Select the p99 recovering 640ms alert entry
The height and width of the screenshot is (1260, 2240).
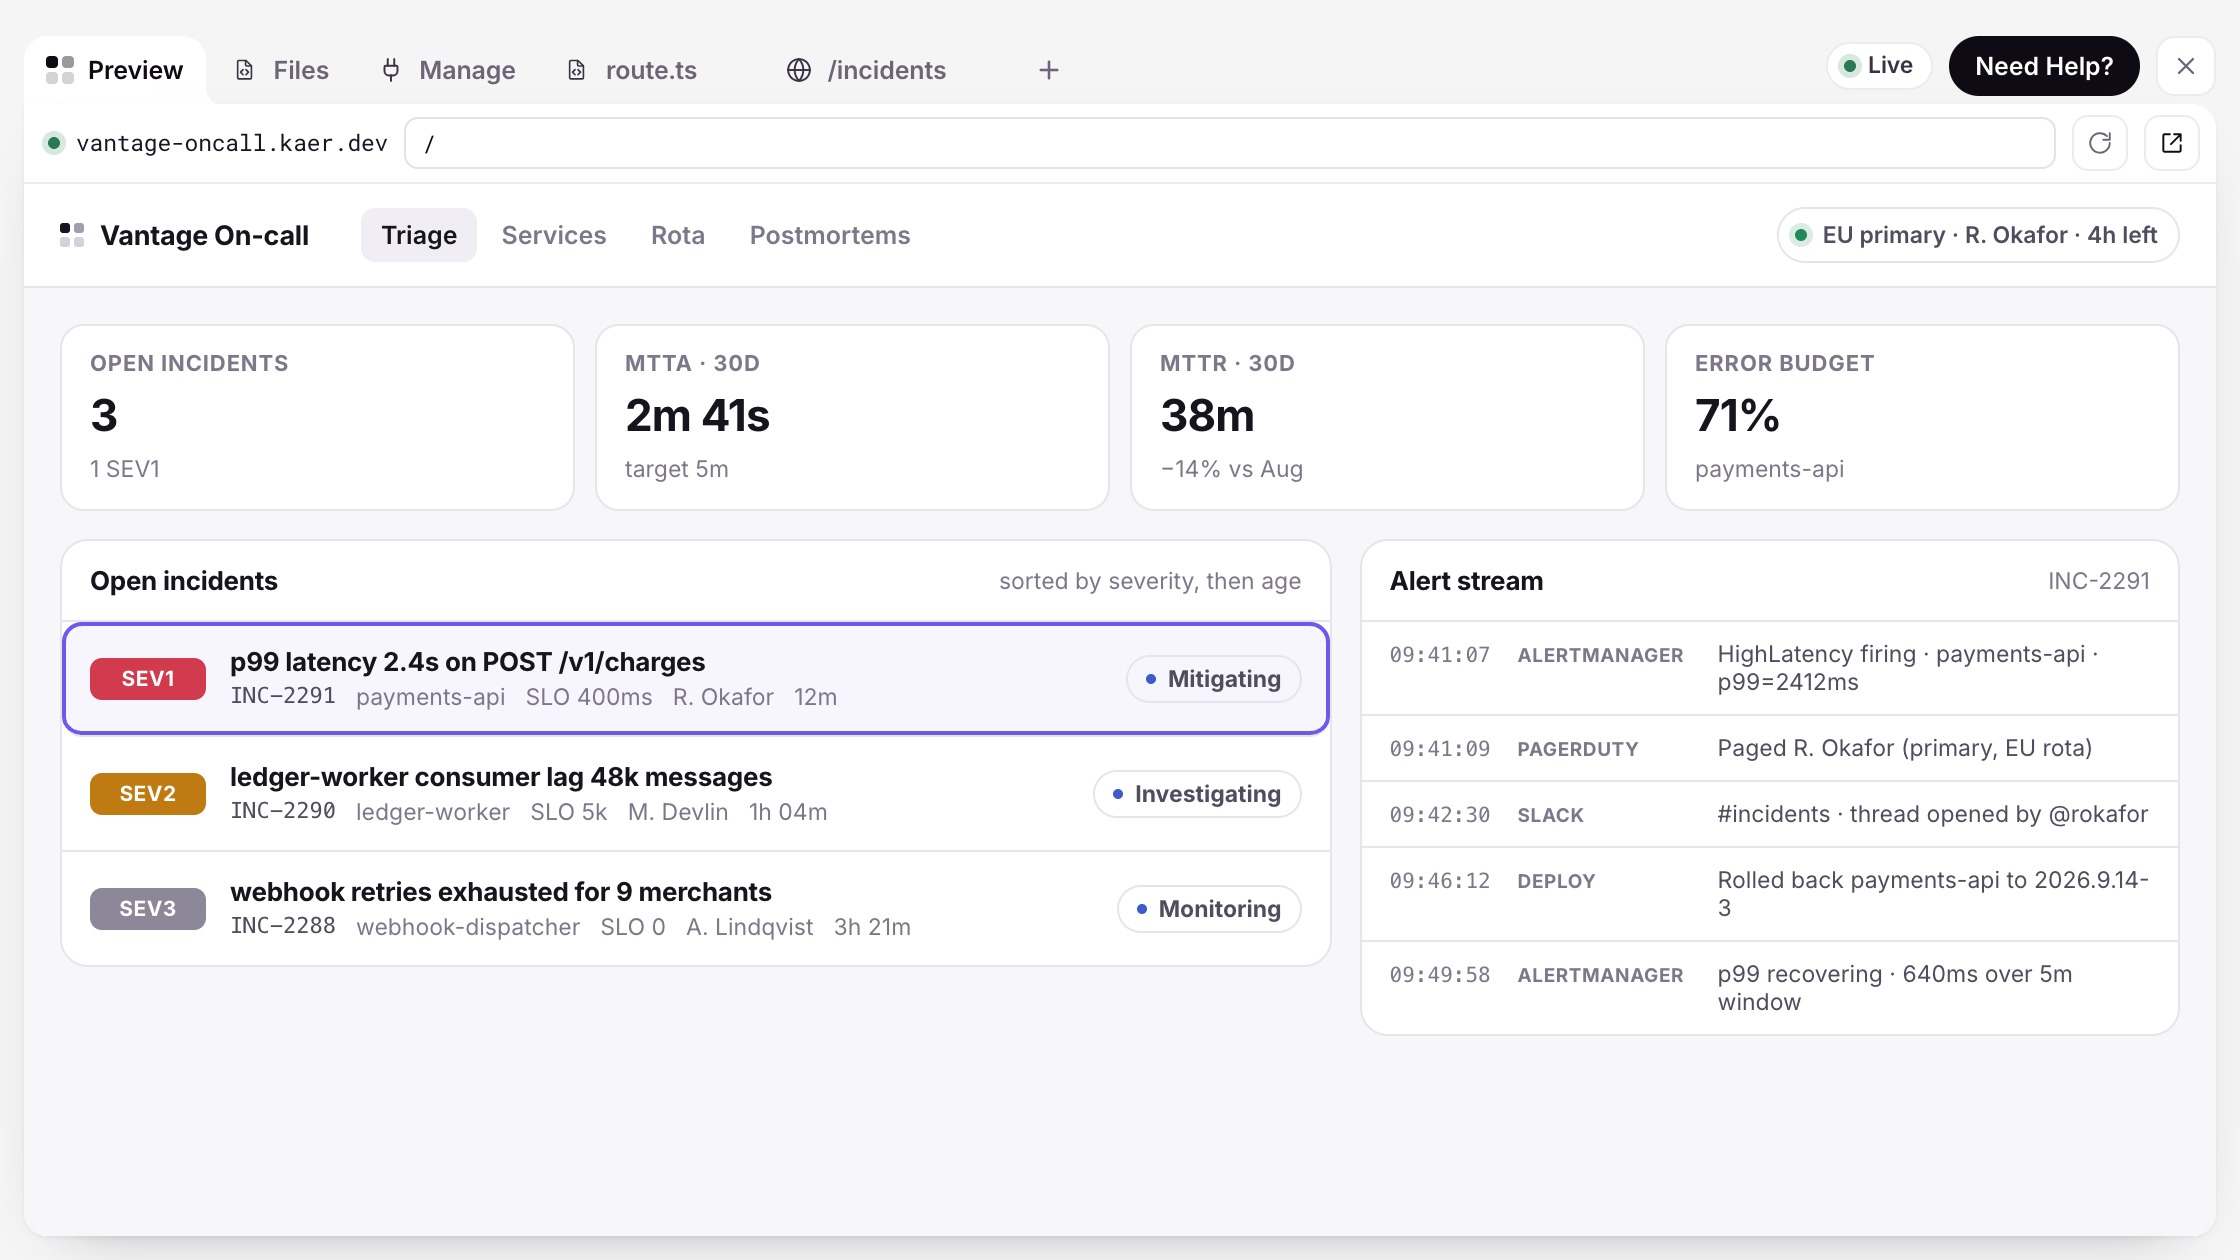(1769, 988)
